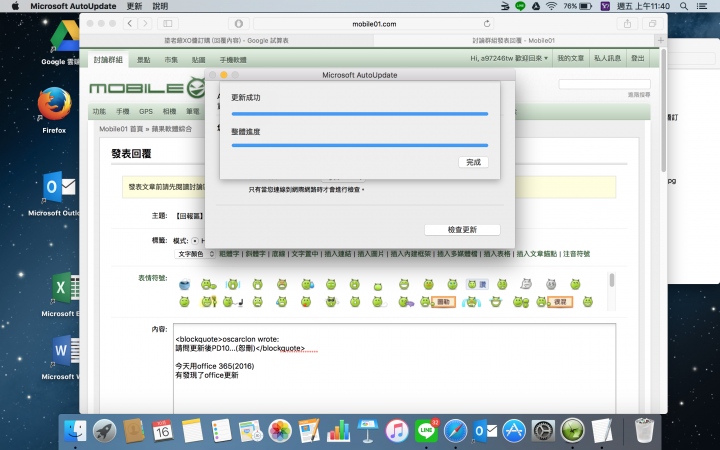Screen dimensions: 720x450
Task: Expand the Hi, a97246tw account menu
Action: pyautogui.click(x=509, y=58)
